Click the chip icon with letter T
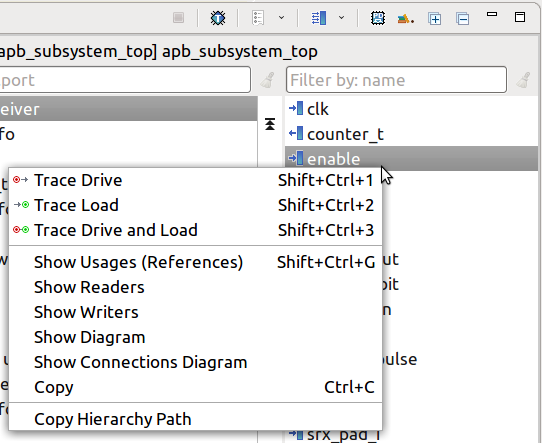Screen dimensions: 542x443 (218, 18)
